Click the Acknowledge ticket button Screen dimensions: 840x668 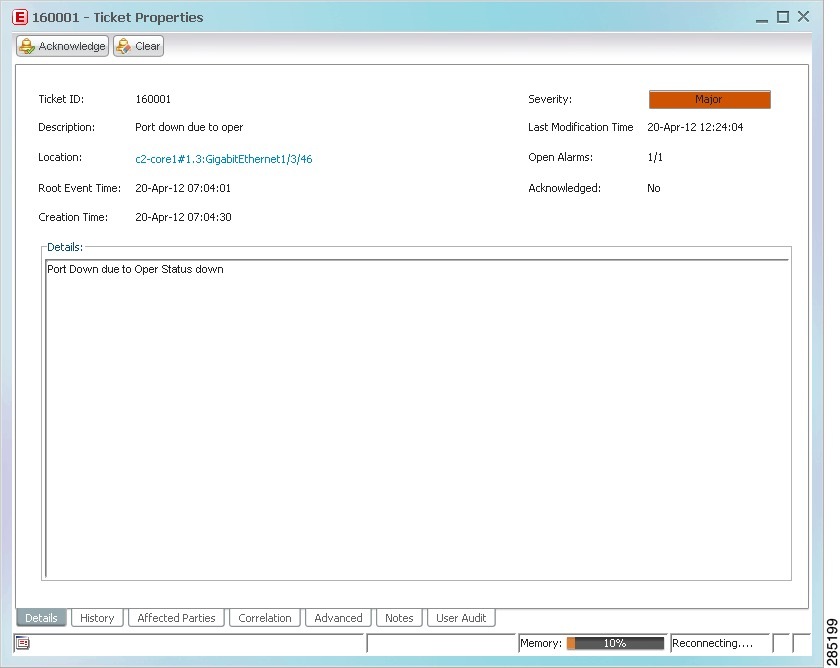[x=62, y=46]
